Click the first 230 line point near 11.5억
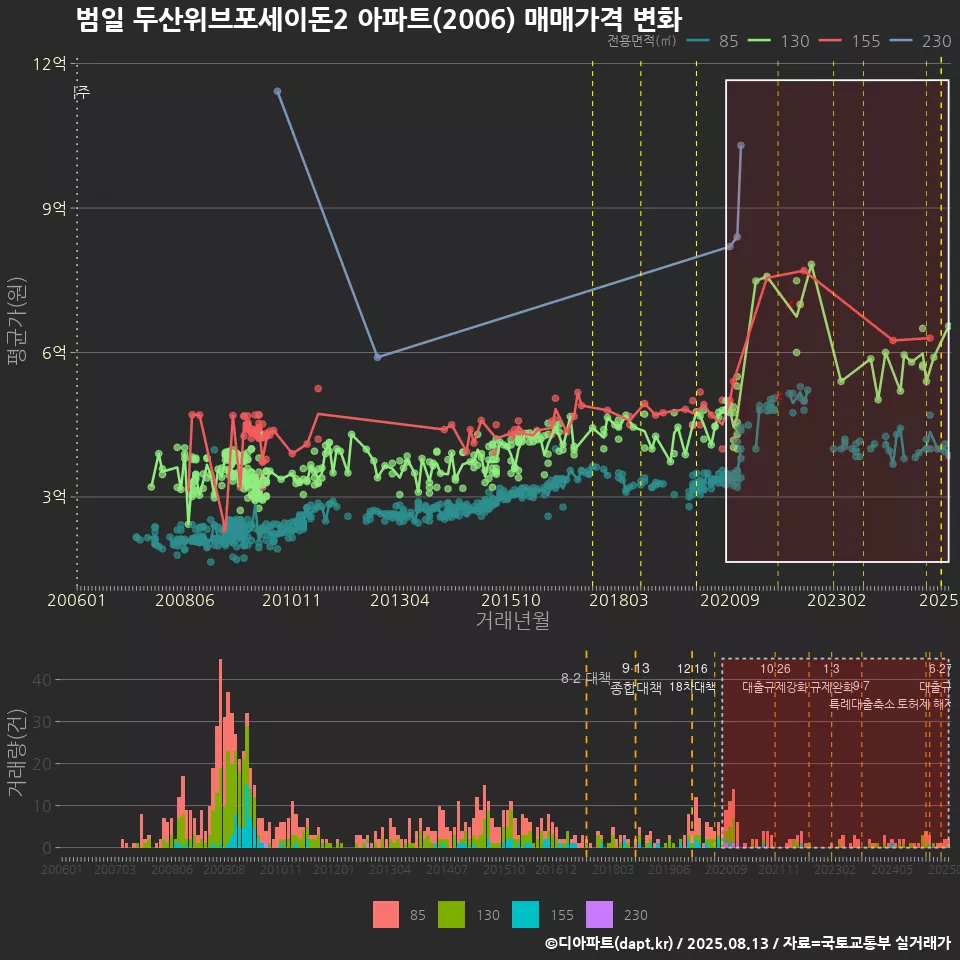 (277, 91)
